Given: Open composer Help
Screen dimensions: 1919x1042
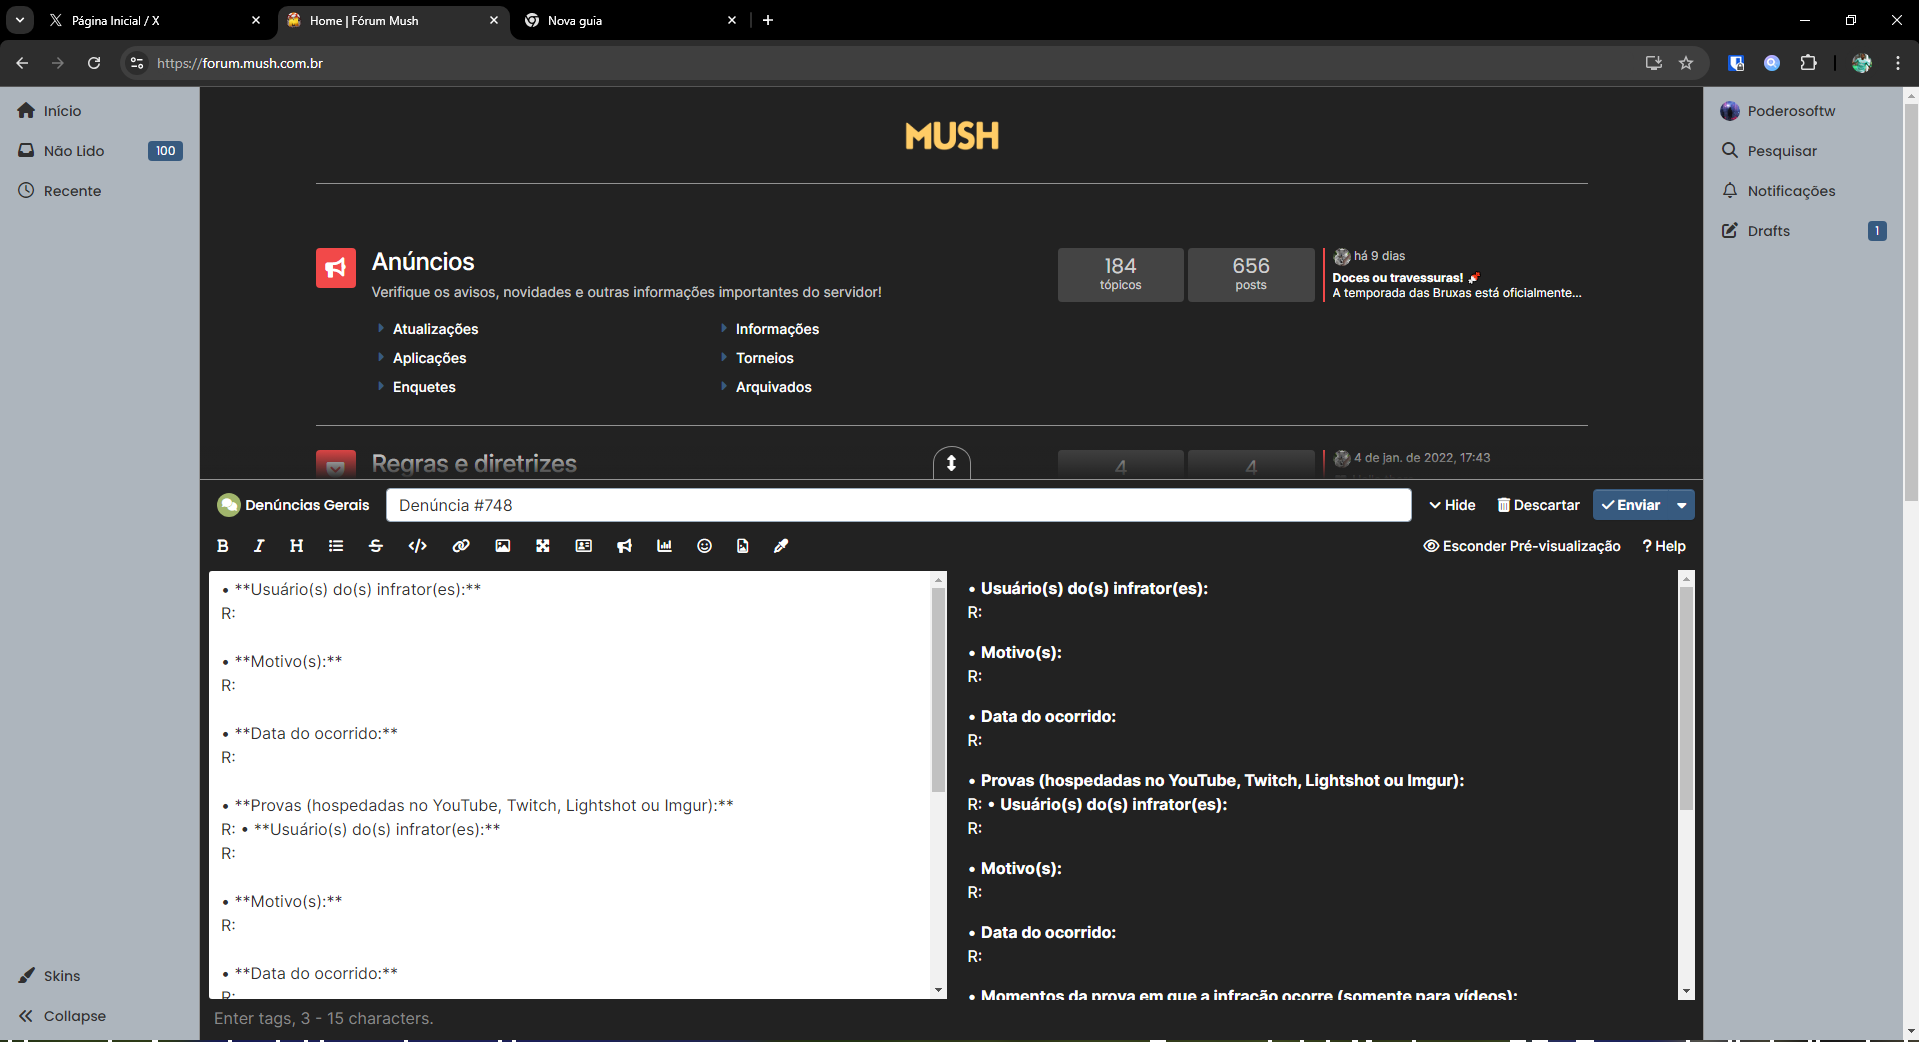Looking at the screenshot, I should tap(1664, 546).
